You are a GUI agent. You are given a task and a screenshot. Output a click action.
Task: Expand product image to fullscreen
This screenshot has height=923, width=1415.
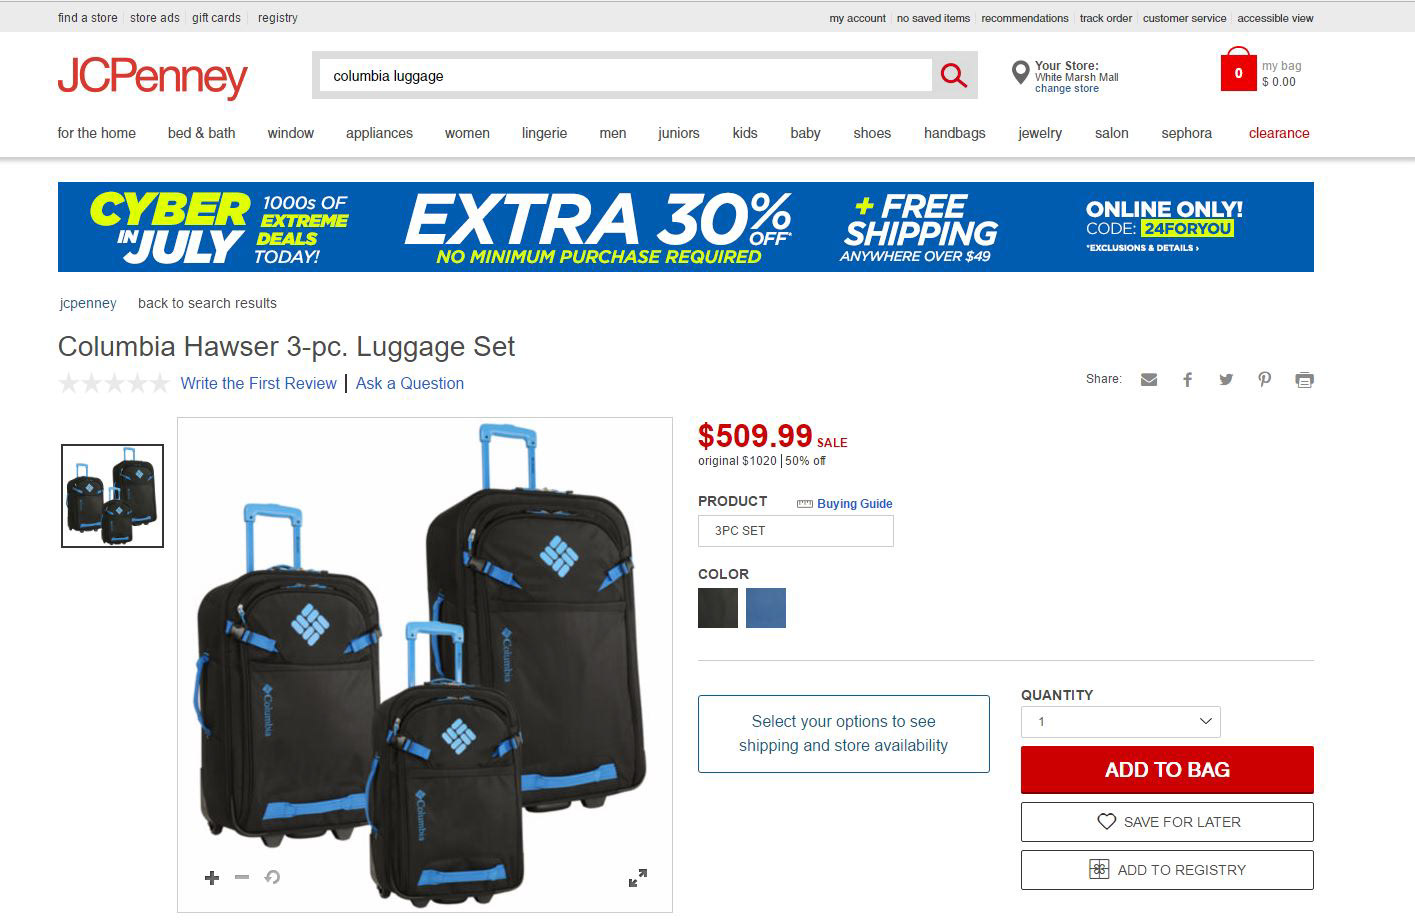pyautogui.click(x=637, y=877)
